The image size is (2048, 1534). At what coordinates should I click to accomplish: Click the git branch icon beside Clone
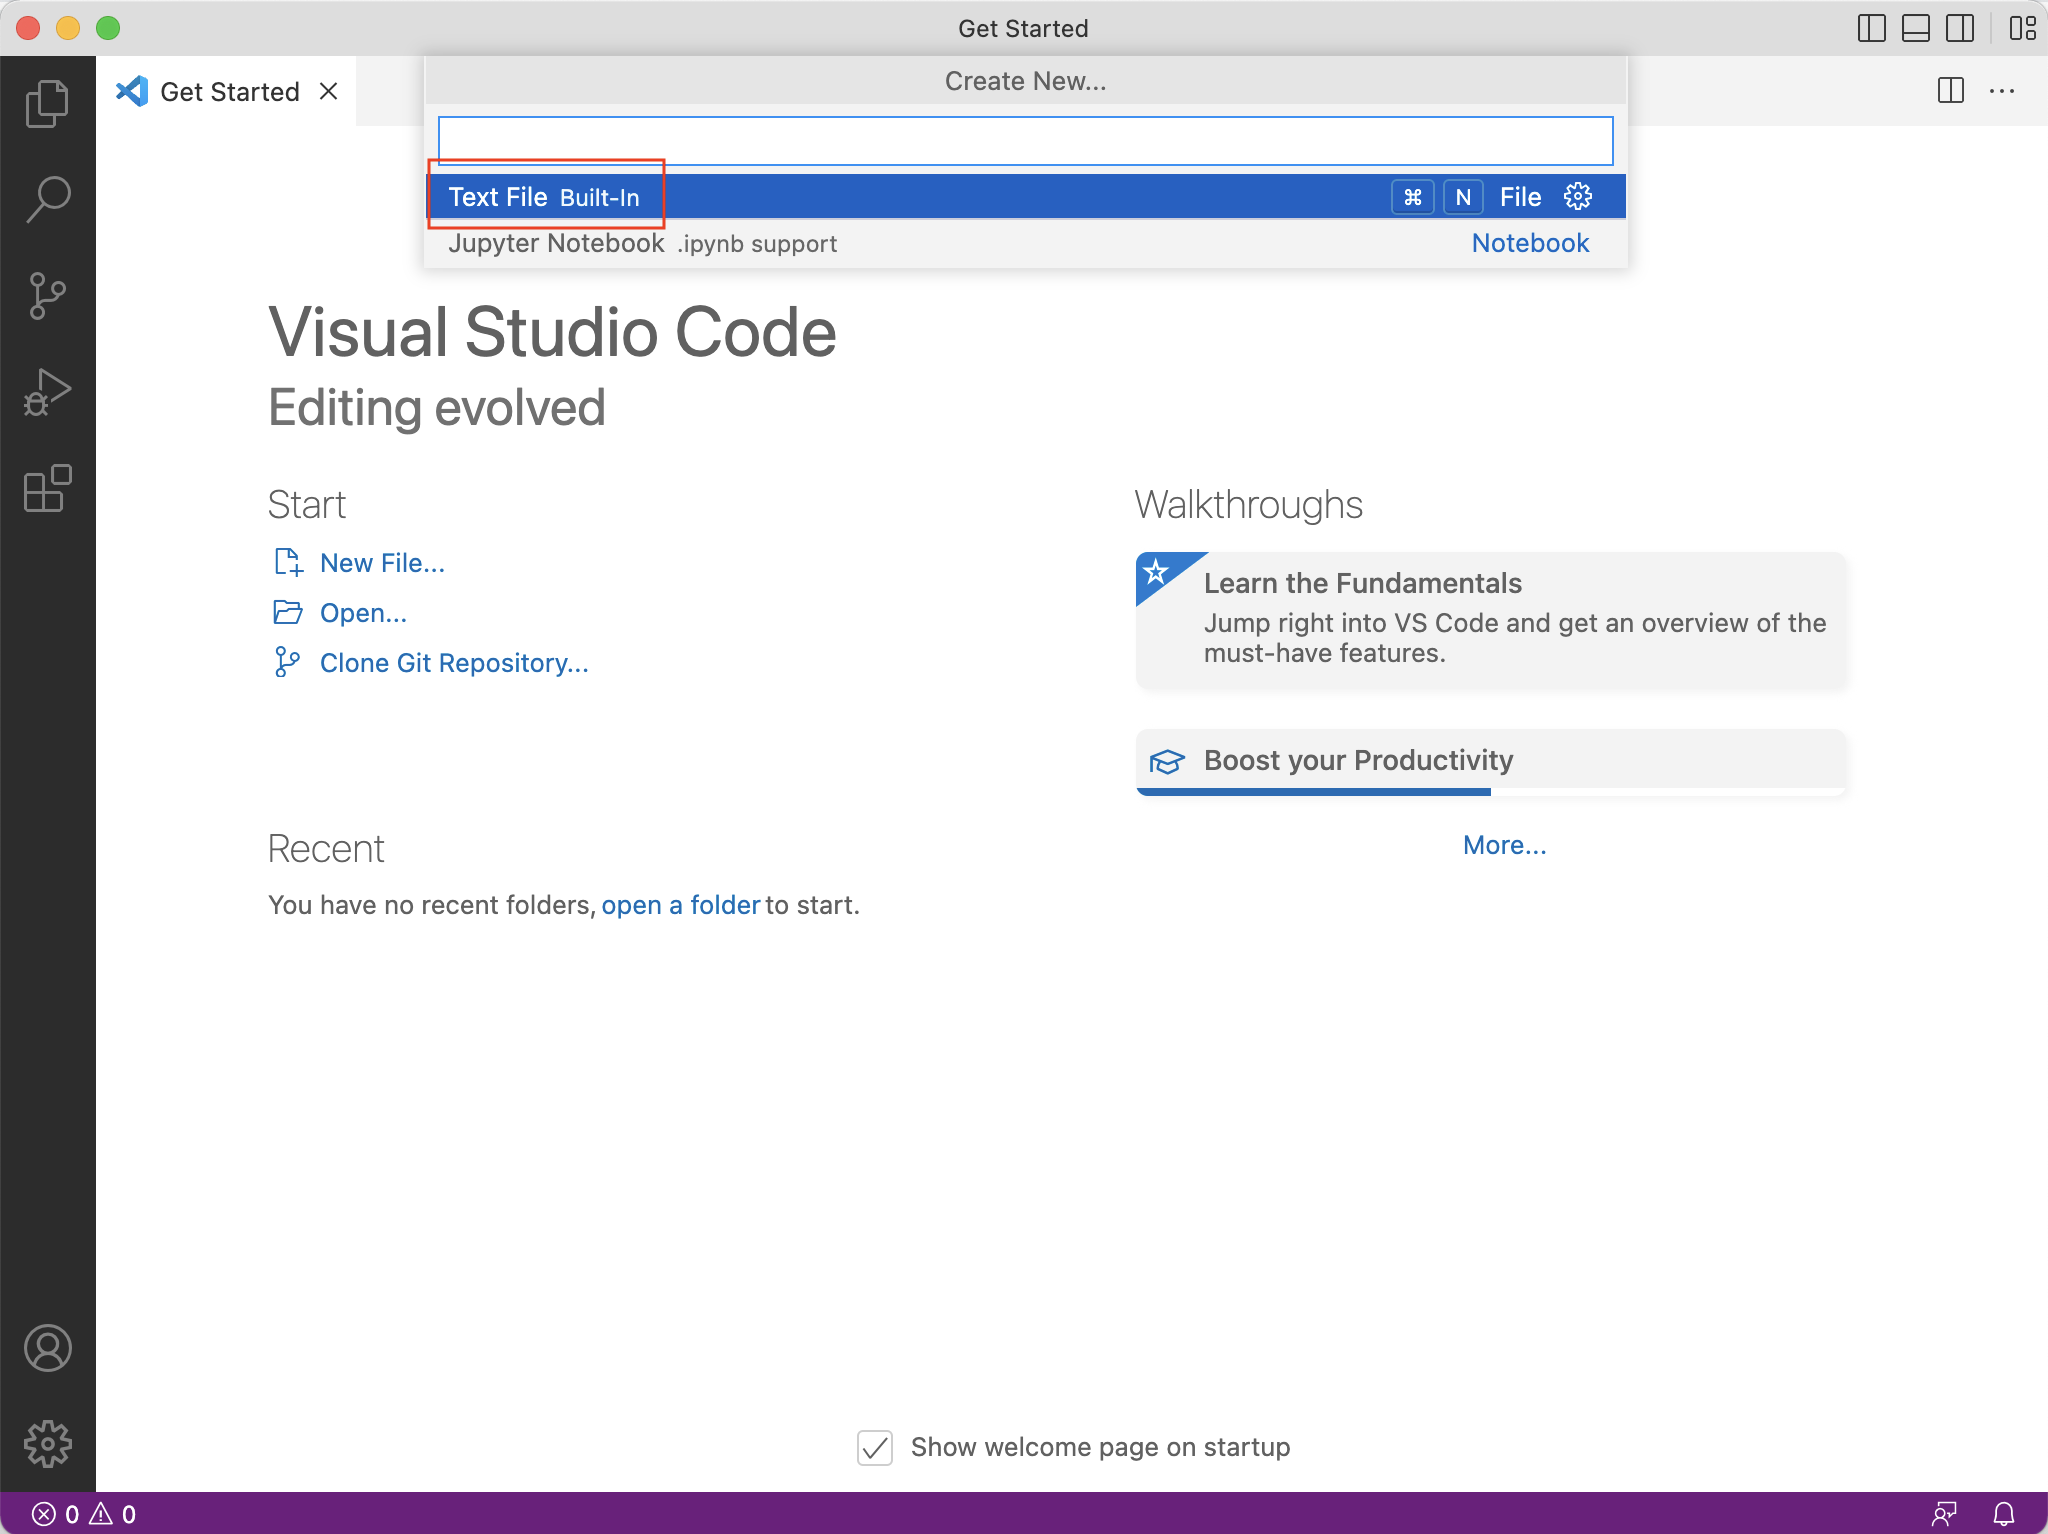coord(286,662)
